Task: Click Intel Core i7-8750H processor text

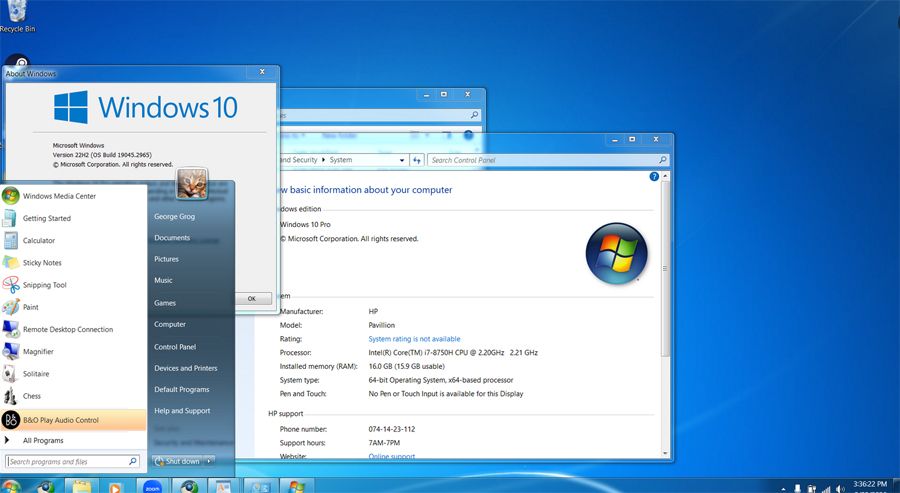Action: (x=453, y=352)
